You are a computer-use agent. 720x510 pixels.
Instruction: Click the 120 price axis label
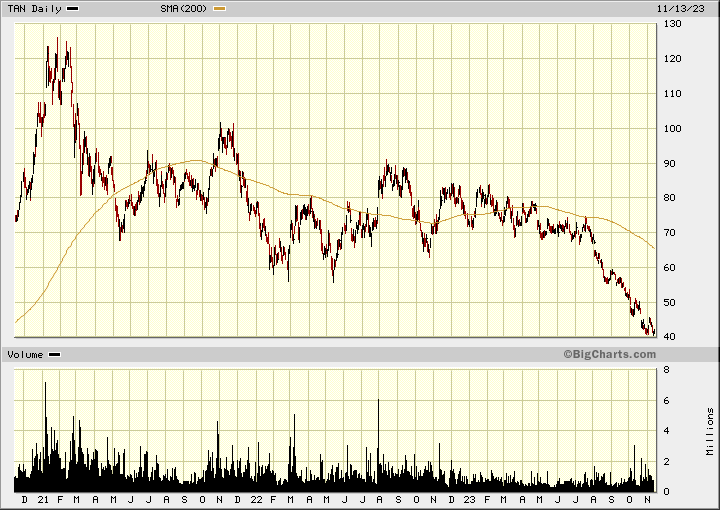tap(673, 59)
